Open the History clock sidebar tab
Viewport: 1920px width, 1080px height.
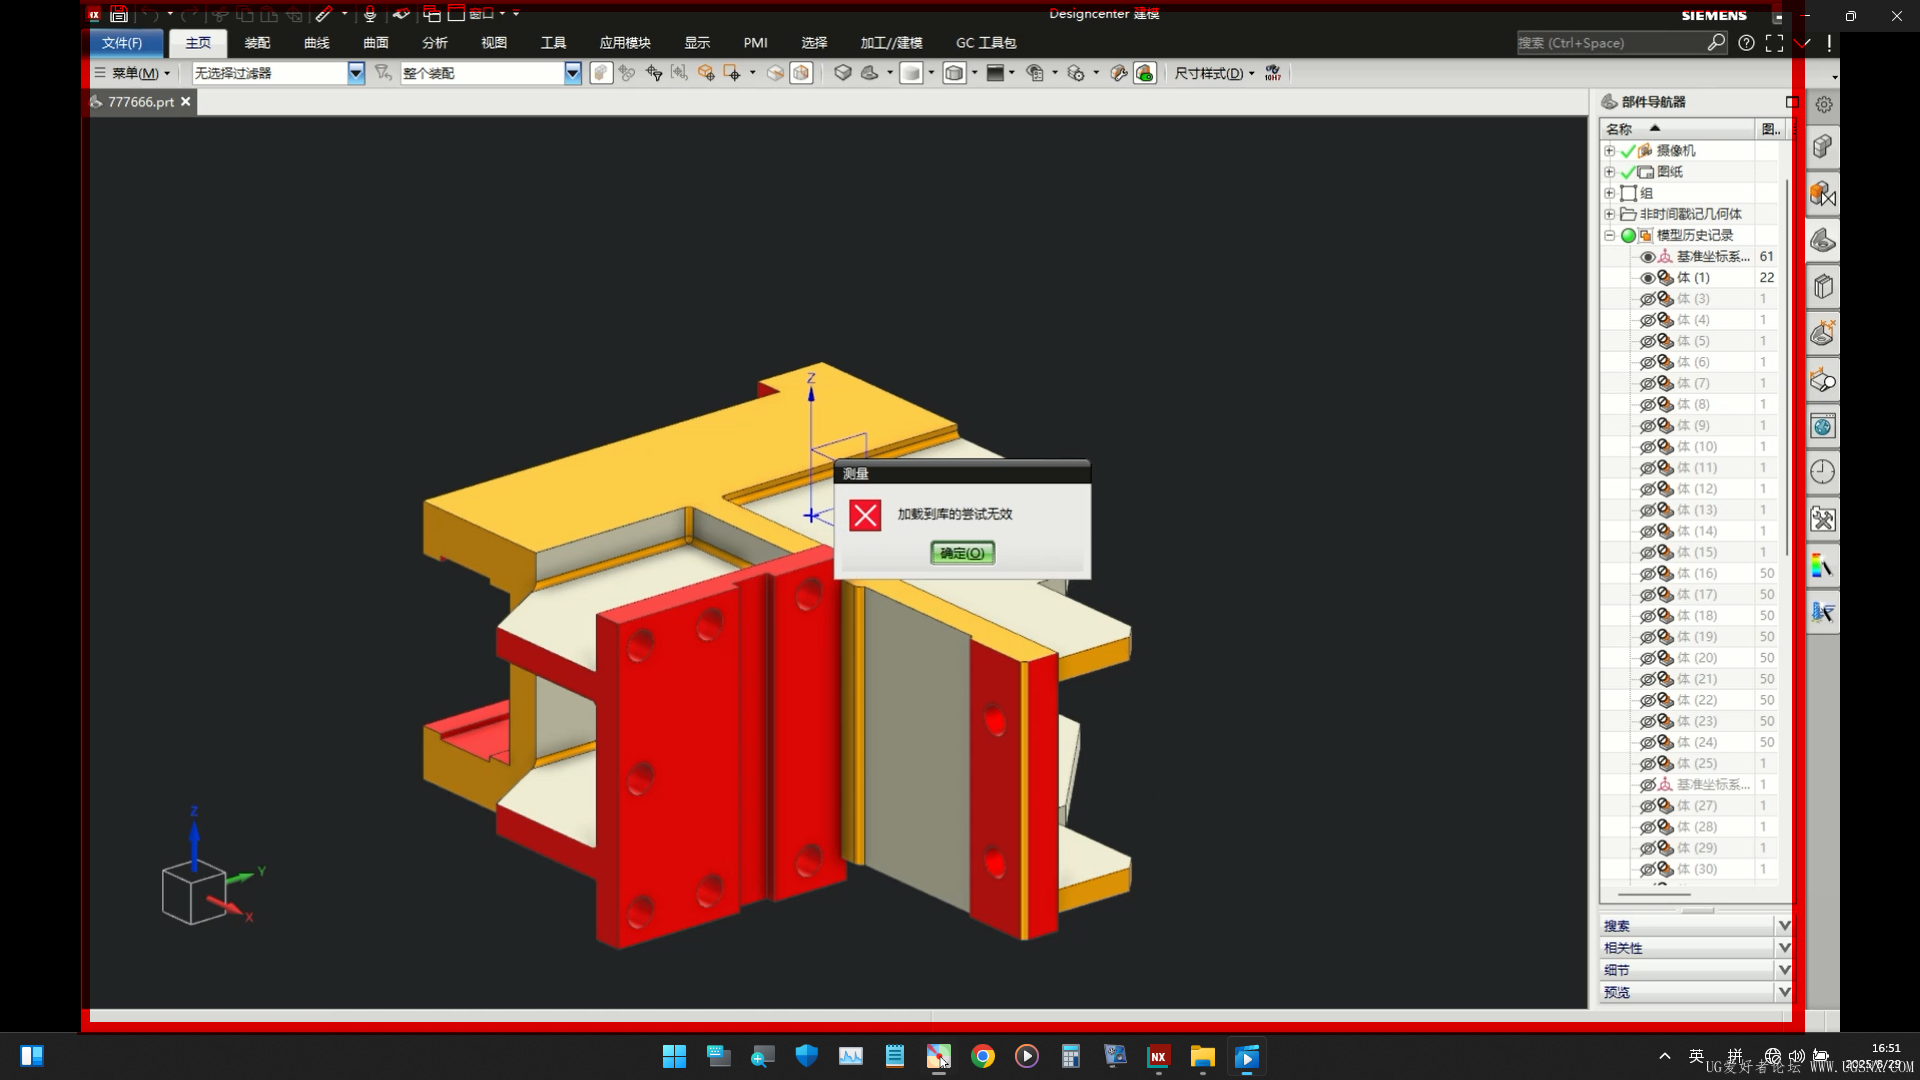1822,472
